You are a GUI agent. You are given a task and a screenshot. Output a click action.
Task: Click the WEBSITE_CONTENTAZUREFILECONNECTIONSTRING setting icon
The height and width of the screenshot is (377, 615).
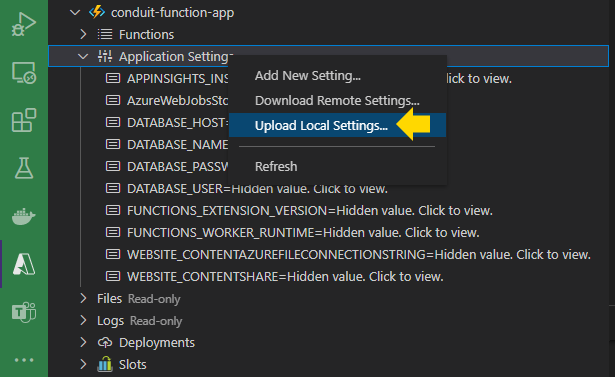[113, 254]
